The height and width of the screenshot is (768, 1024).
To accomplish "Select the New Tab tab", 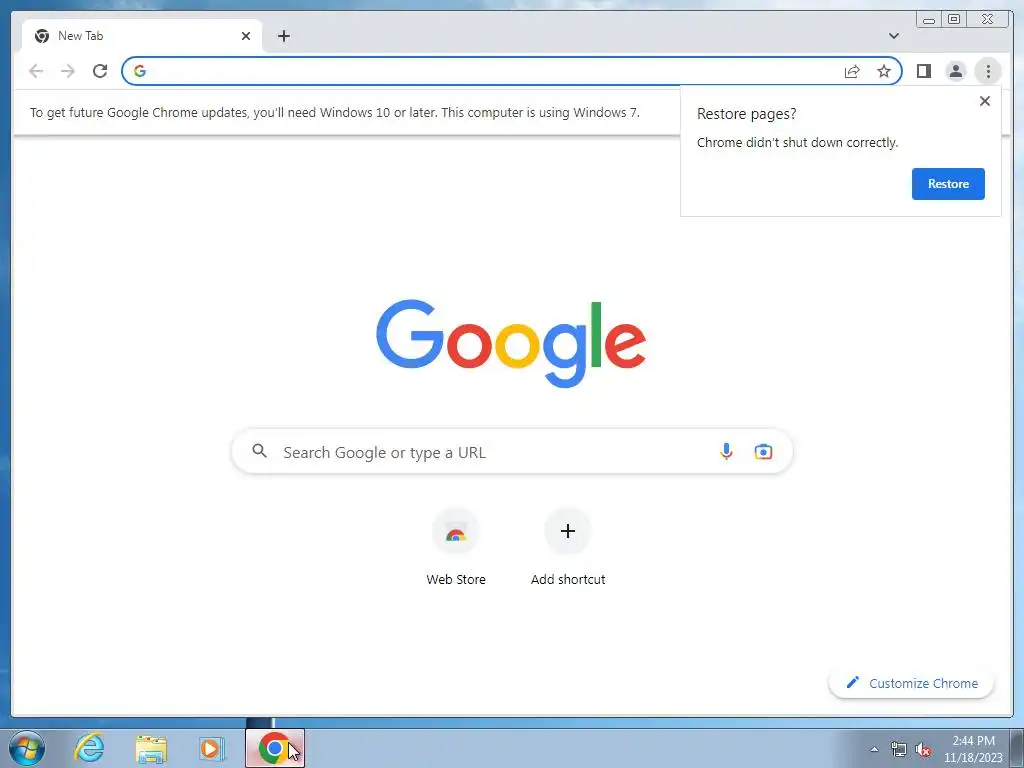I will pyautogui.click(x=142, y=36).
